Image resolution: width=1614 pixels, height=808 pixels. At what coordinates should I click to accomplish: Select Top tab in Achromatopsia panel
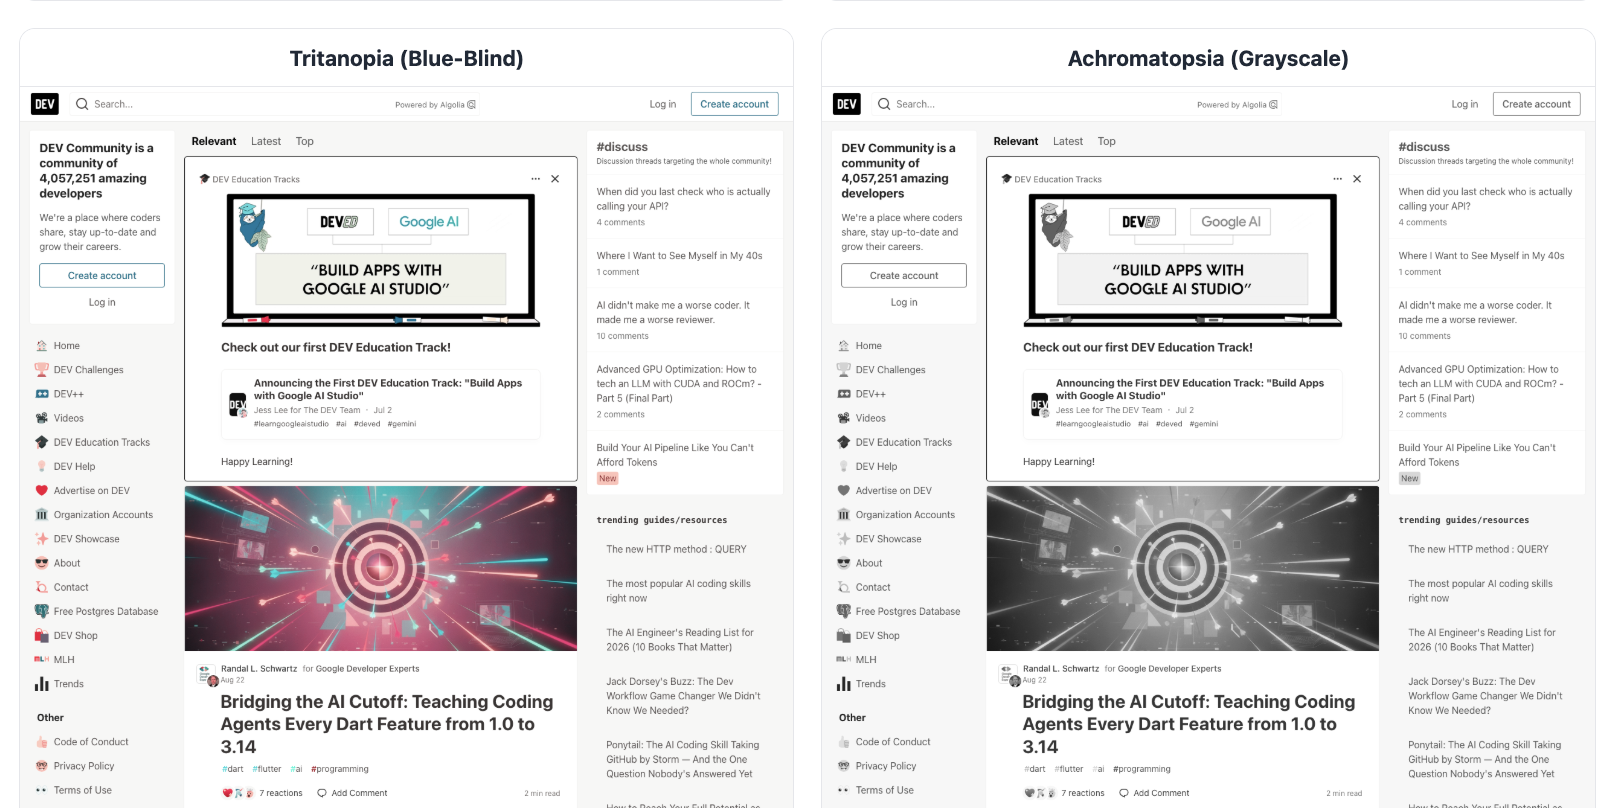pos(1107,142)
